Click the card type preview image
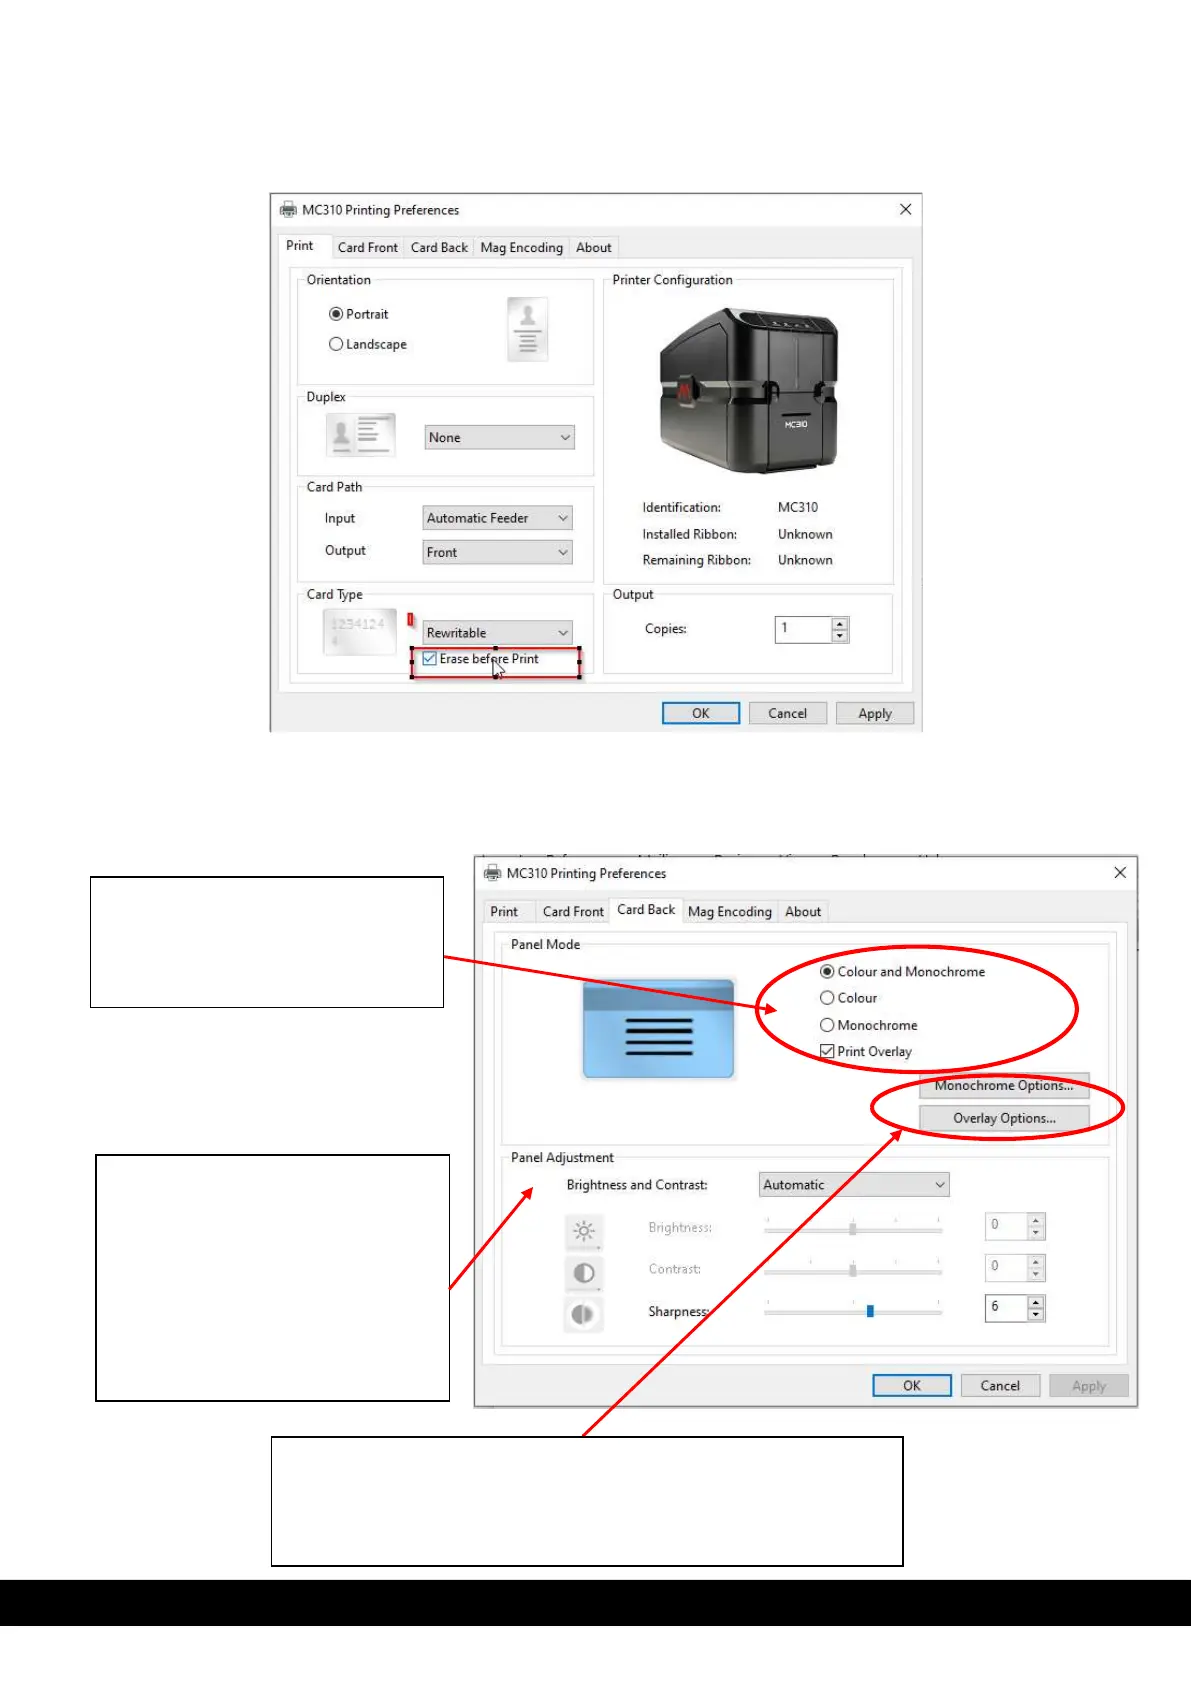The image size is (1191, 1684). coord(360,632)
